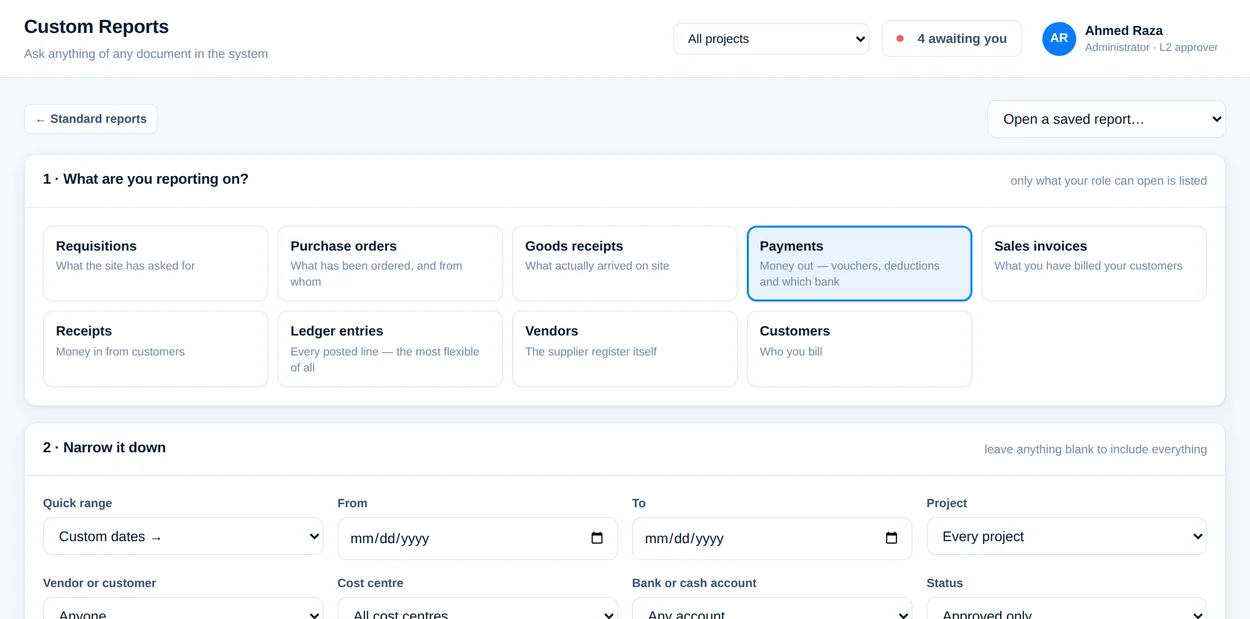
Task: Open the Vendor or customer dropdown
Action: pos(183,609)
